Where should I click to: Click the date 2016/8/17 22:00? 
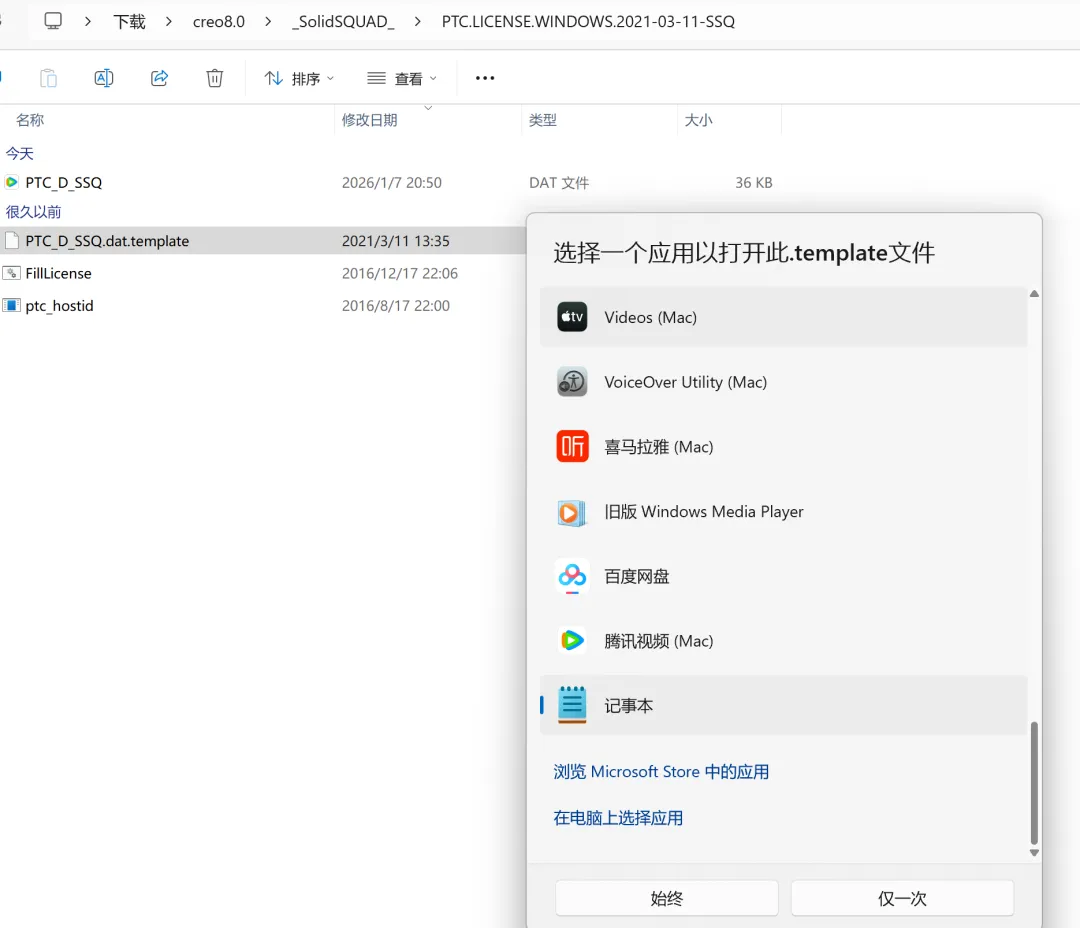(x=395, y=305)
